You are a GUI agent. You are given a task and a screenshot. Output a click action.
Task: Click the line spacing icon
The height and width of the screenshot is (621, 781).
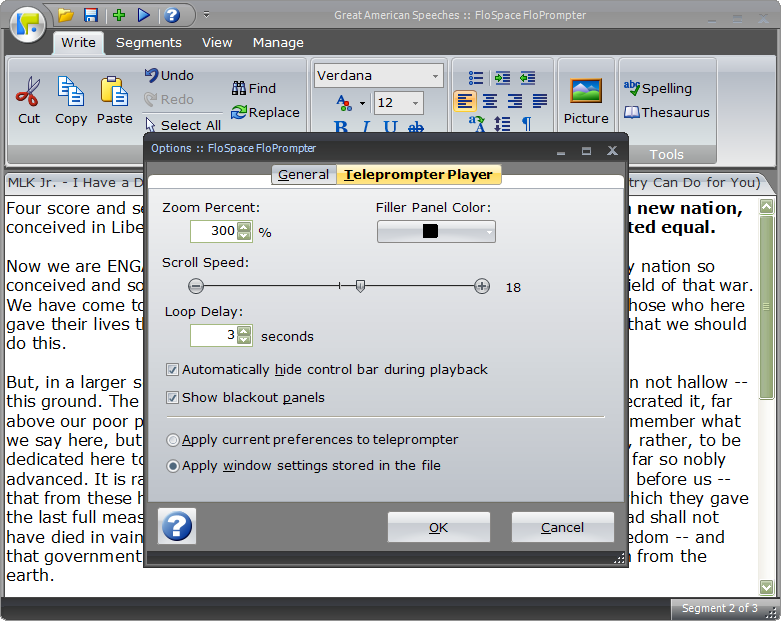point(502,124)
